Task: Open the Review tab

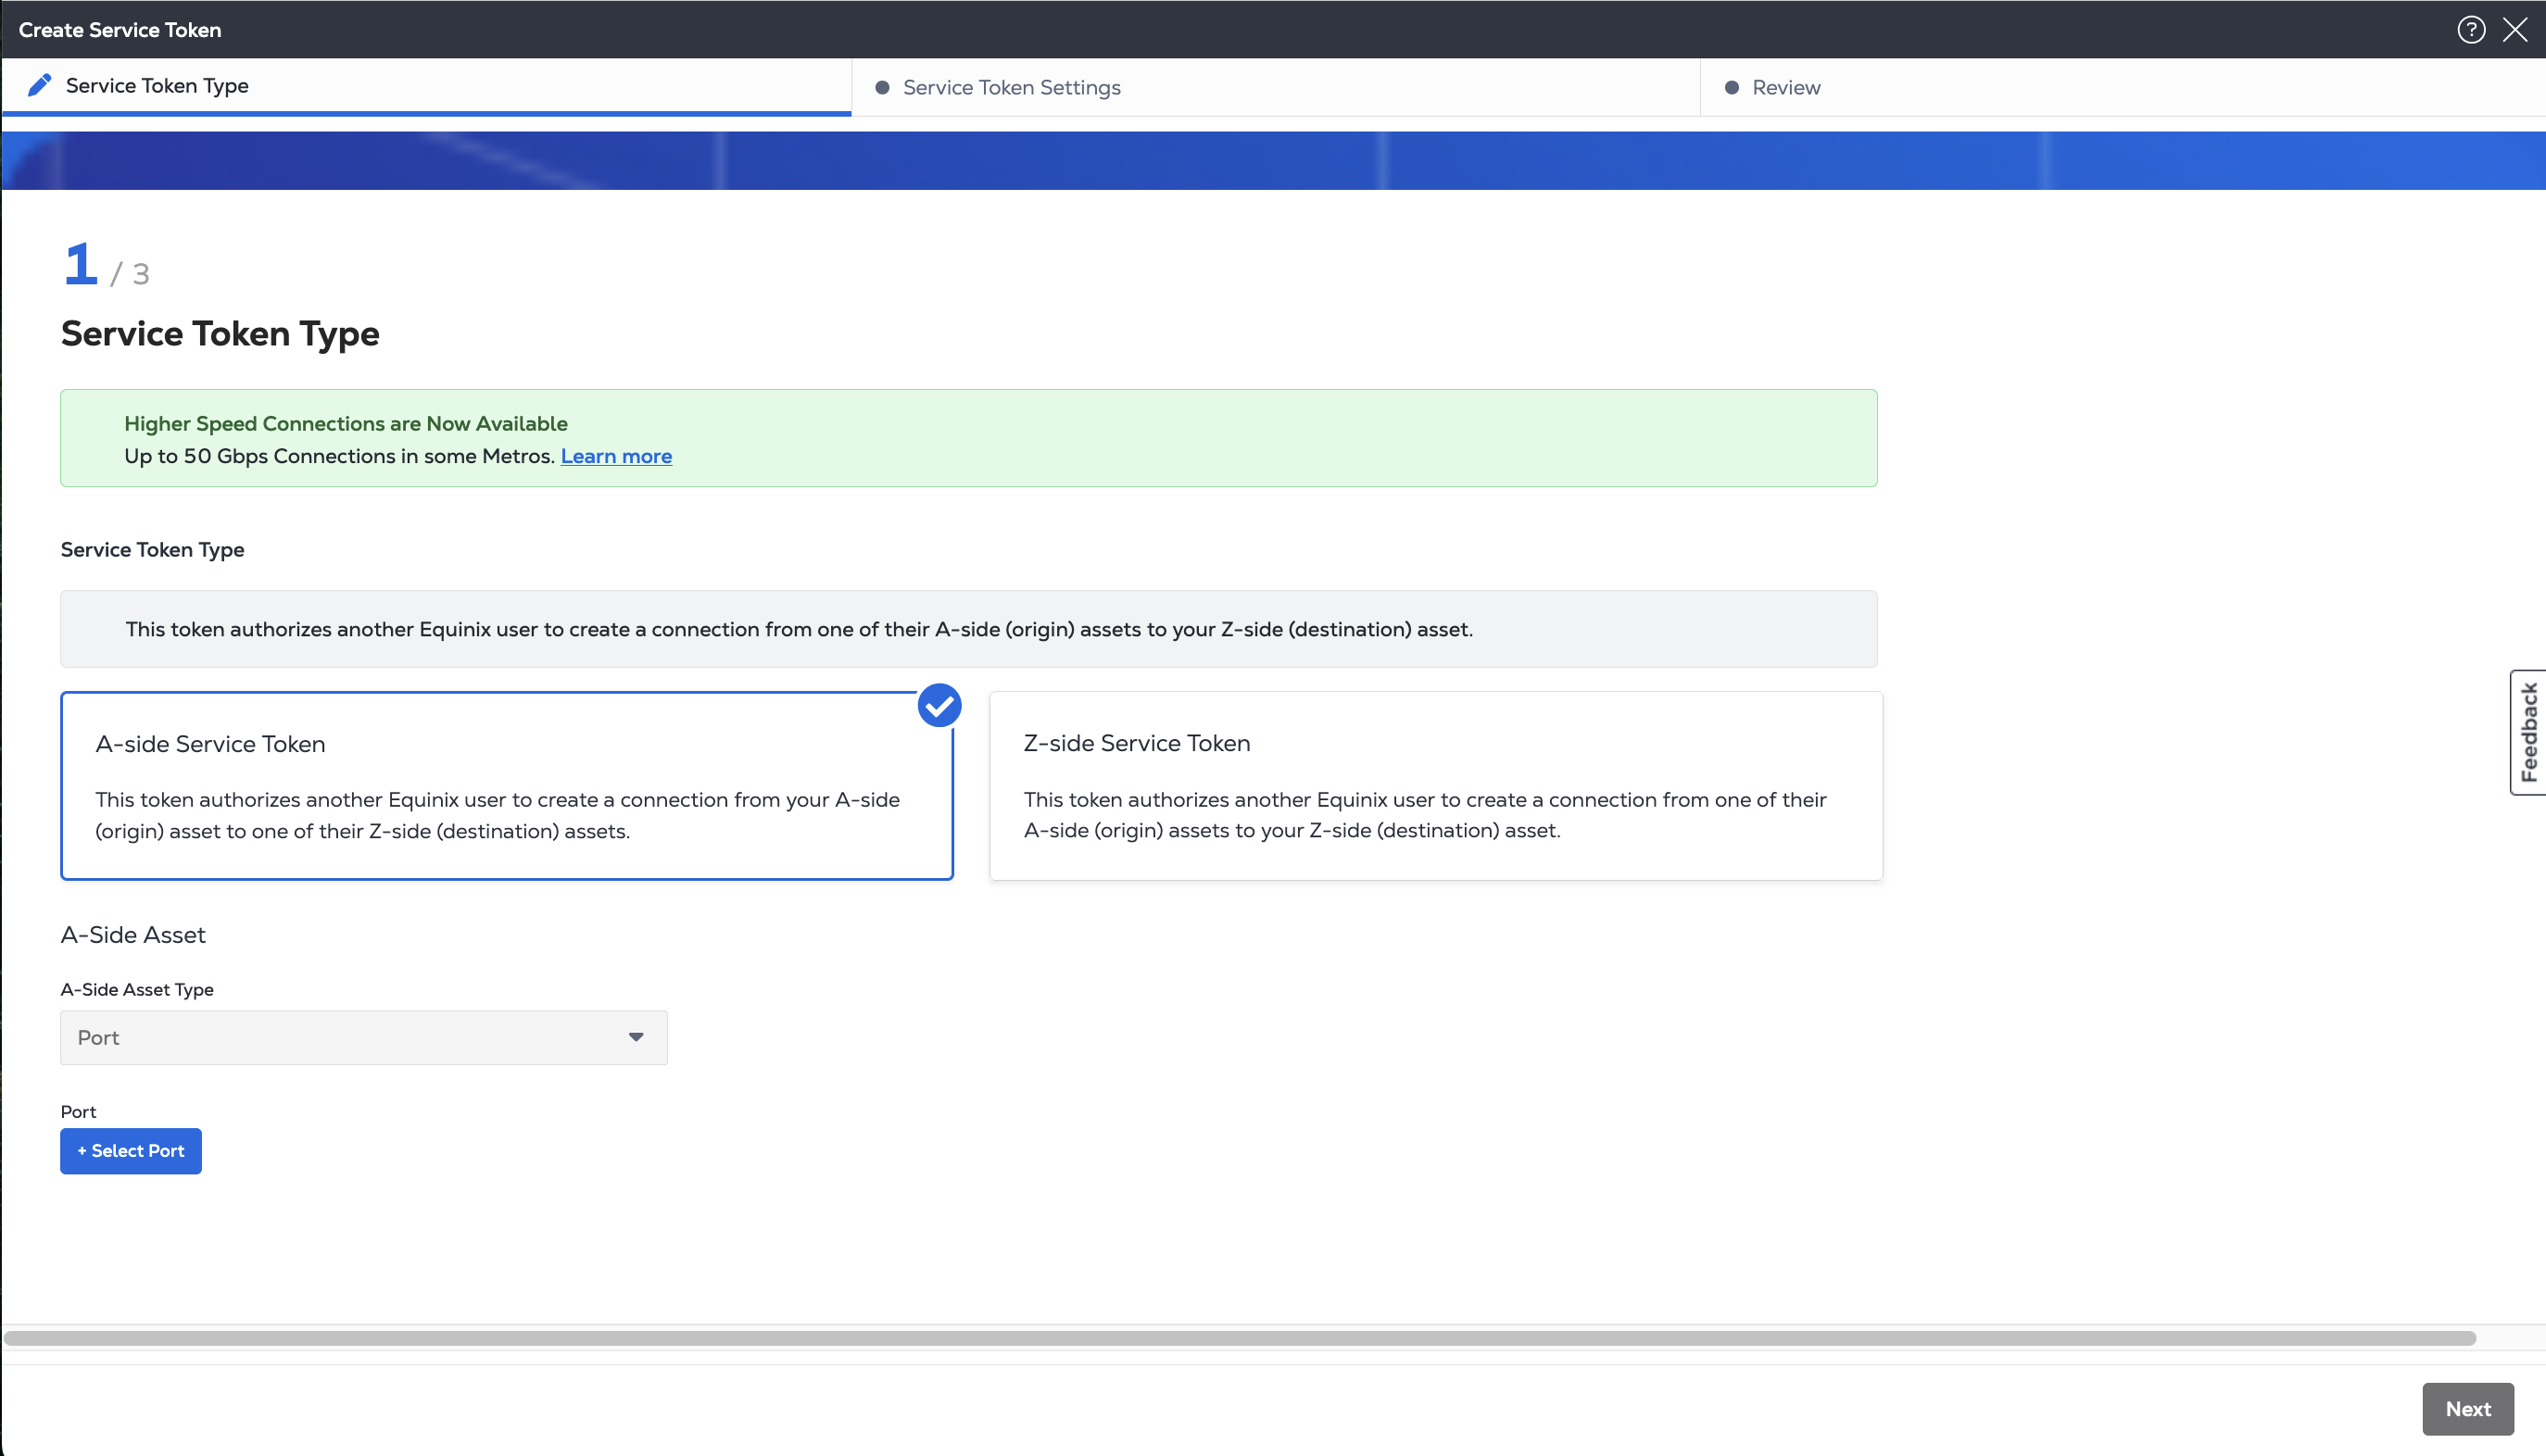Action: 1786,88
